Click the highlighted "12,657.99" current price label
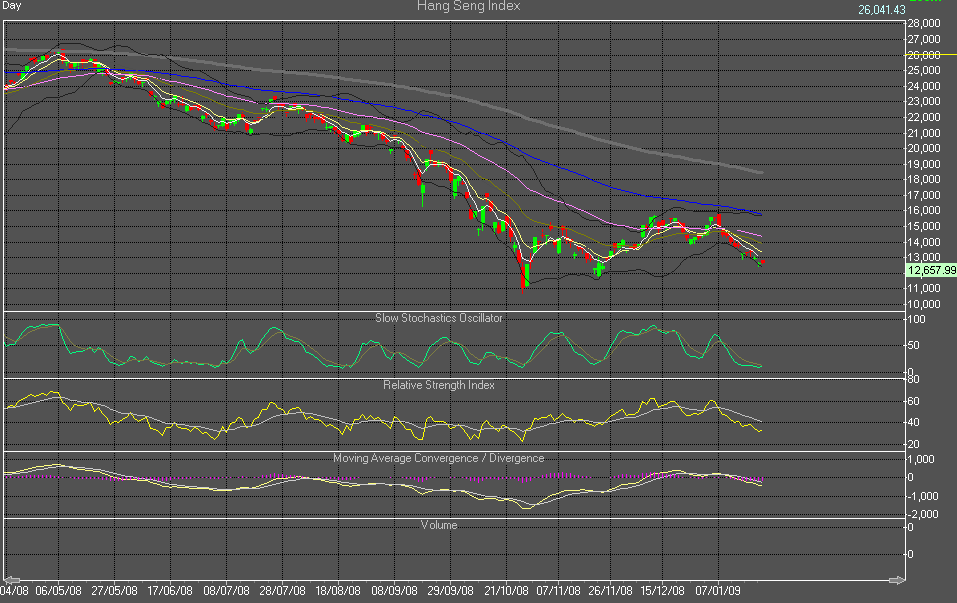Viewport: 957px width, 603px height. pos(931,270)
